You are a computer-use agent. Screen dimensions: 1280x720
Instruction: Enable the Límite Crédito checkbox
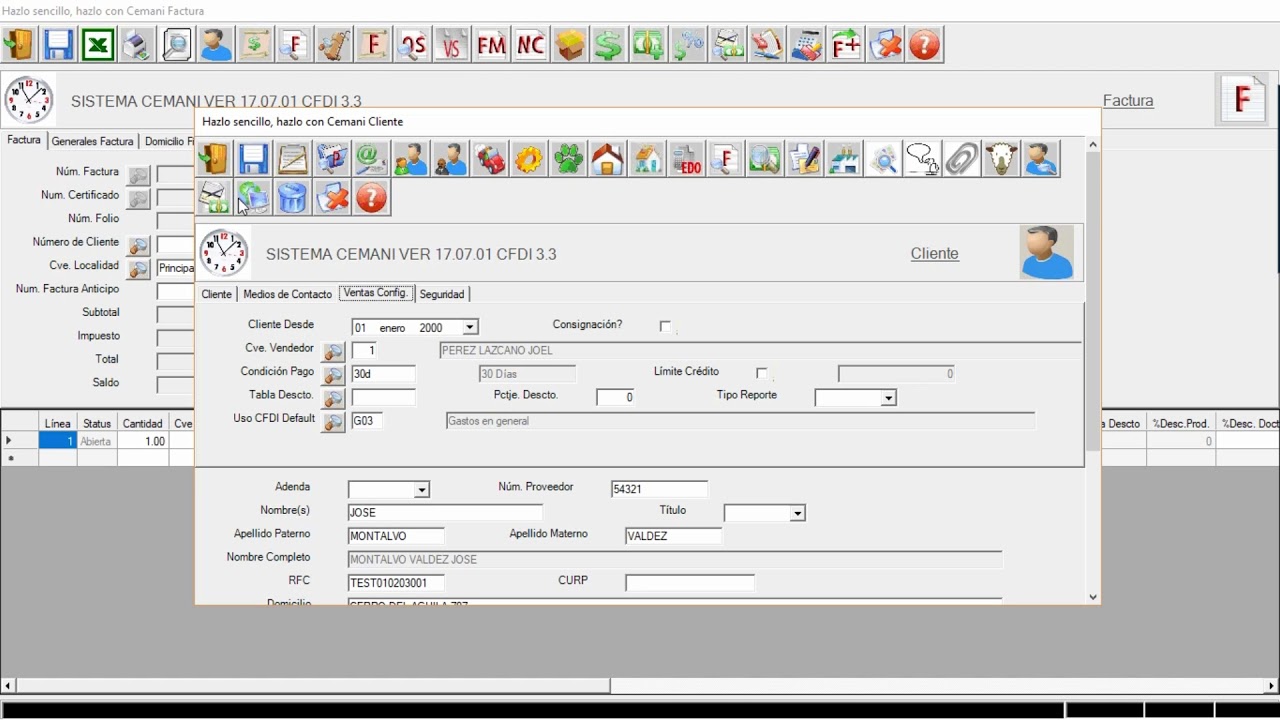(x=762, y=373)
